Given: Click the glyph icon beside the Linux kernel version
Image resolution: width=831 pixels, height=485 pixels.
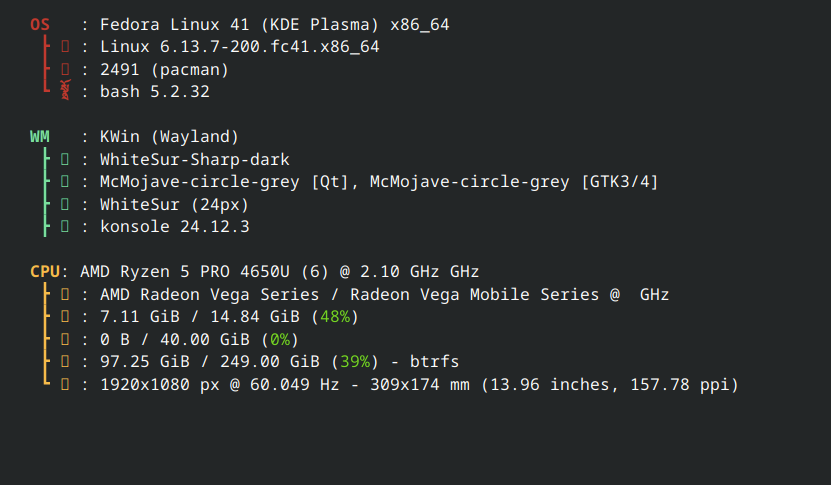Looking at the screenshot, I should [x=65, y=47].
